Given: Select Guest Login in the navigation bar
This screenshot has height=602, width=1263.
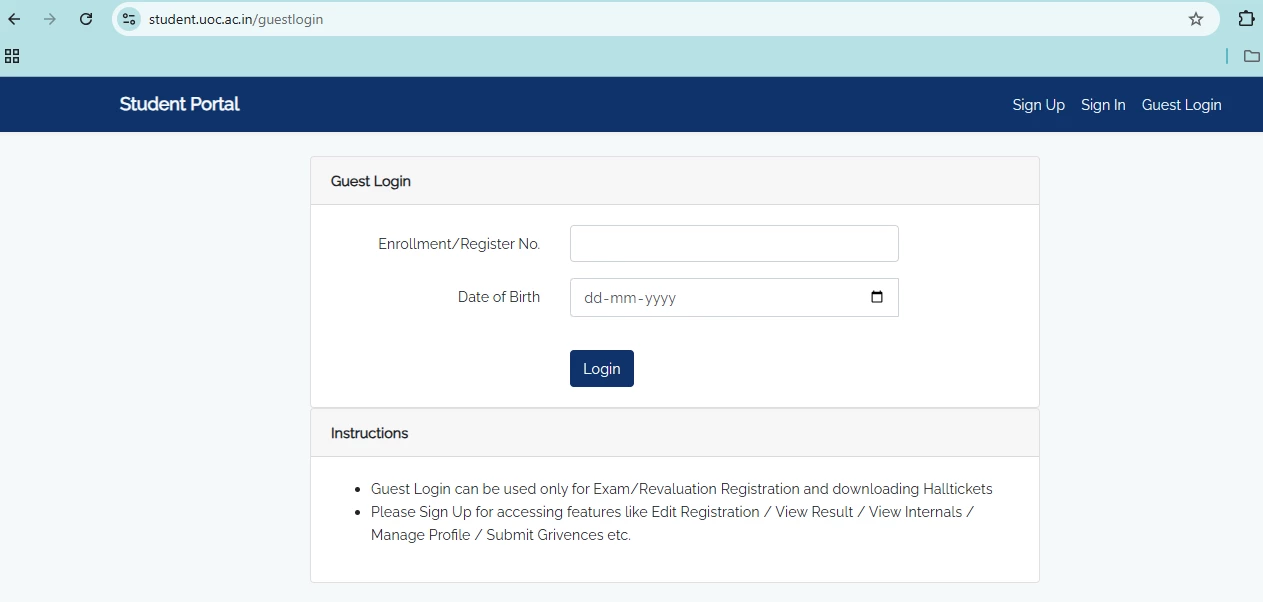Looking at the screenshot, I should click(1181, 105).
